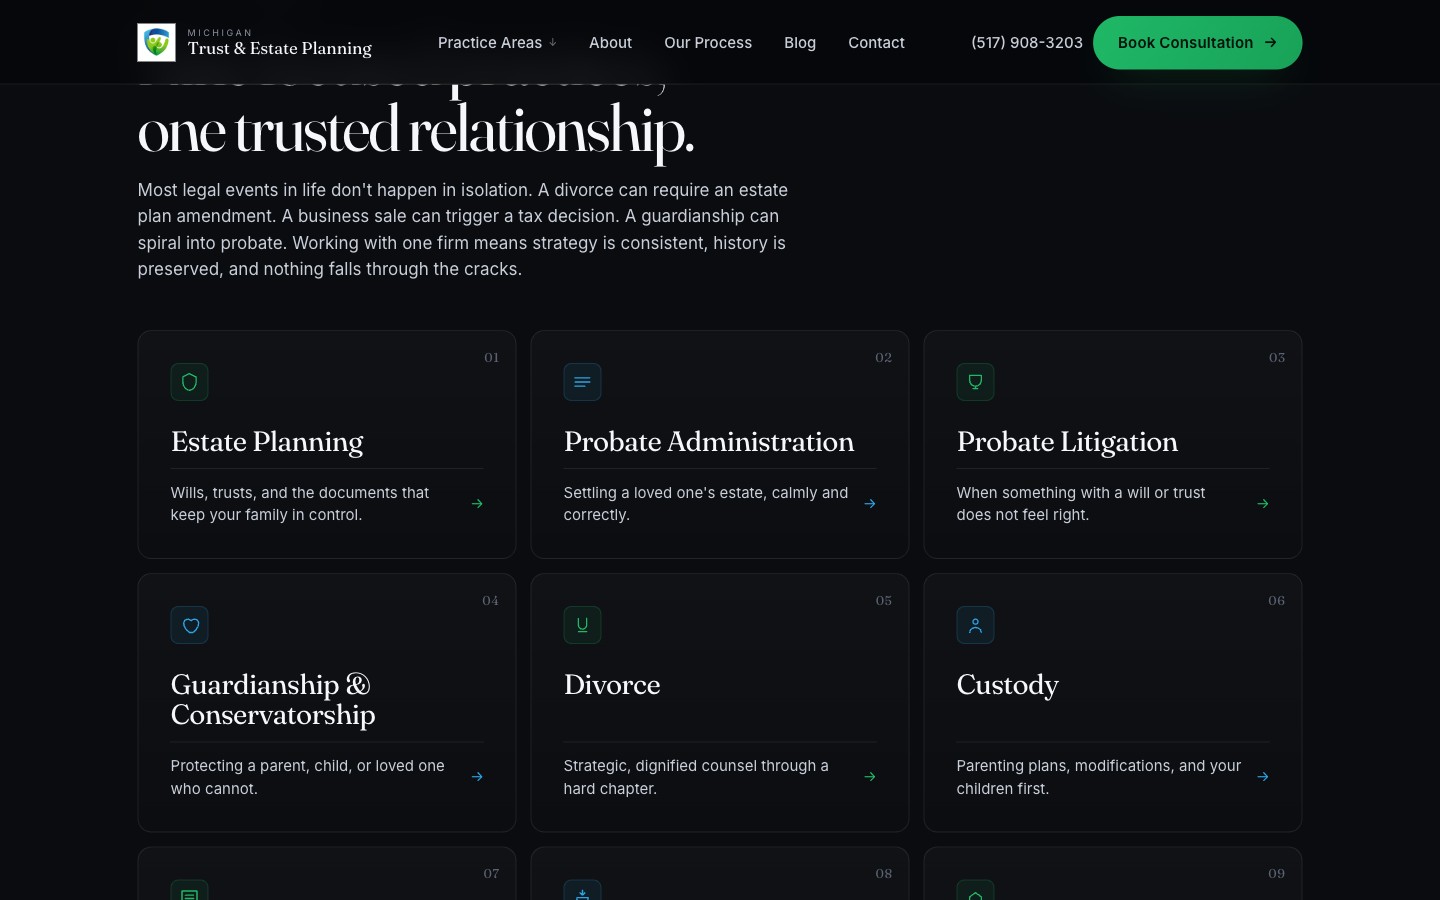Click the shield icon on Estate Planning card
Viewport: 1440px width, 900px height.
tap(189, 382)
